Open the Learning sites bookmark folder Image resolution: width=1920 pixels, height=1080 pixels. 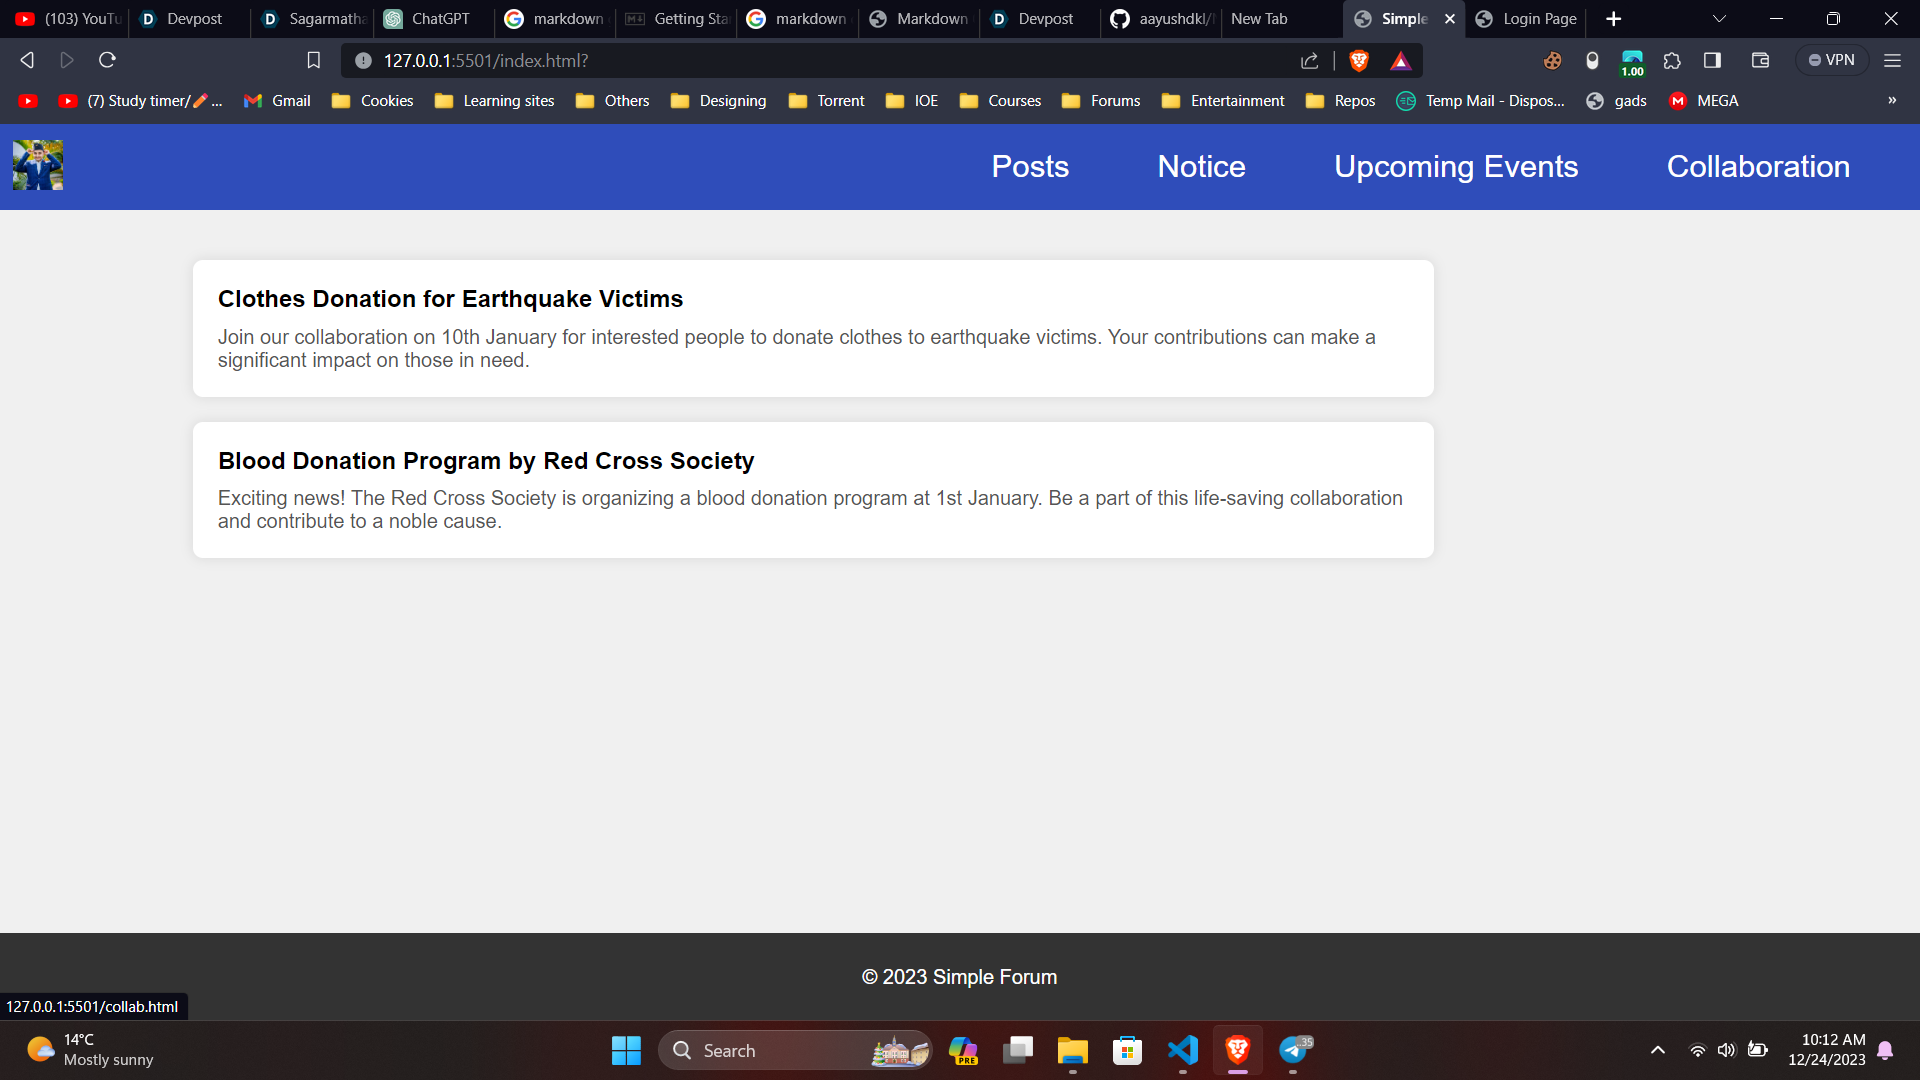(495, 101)
